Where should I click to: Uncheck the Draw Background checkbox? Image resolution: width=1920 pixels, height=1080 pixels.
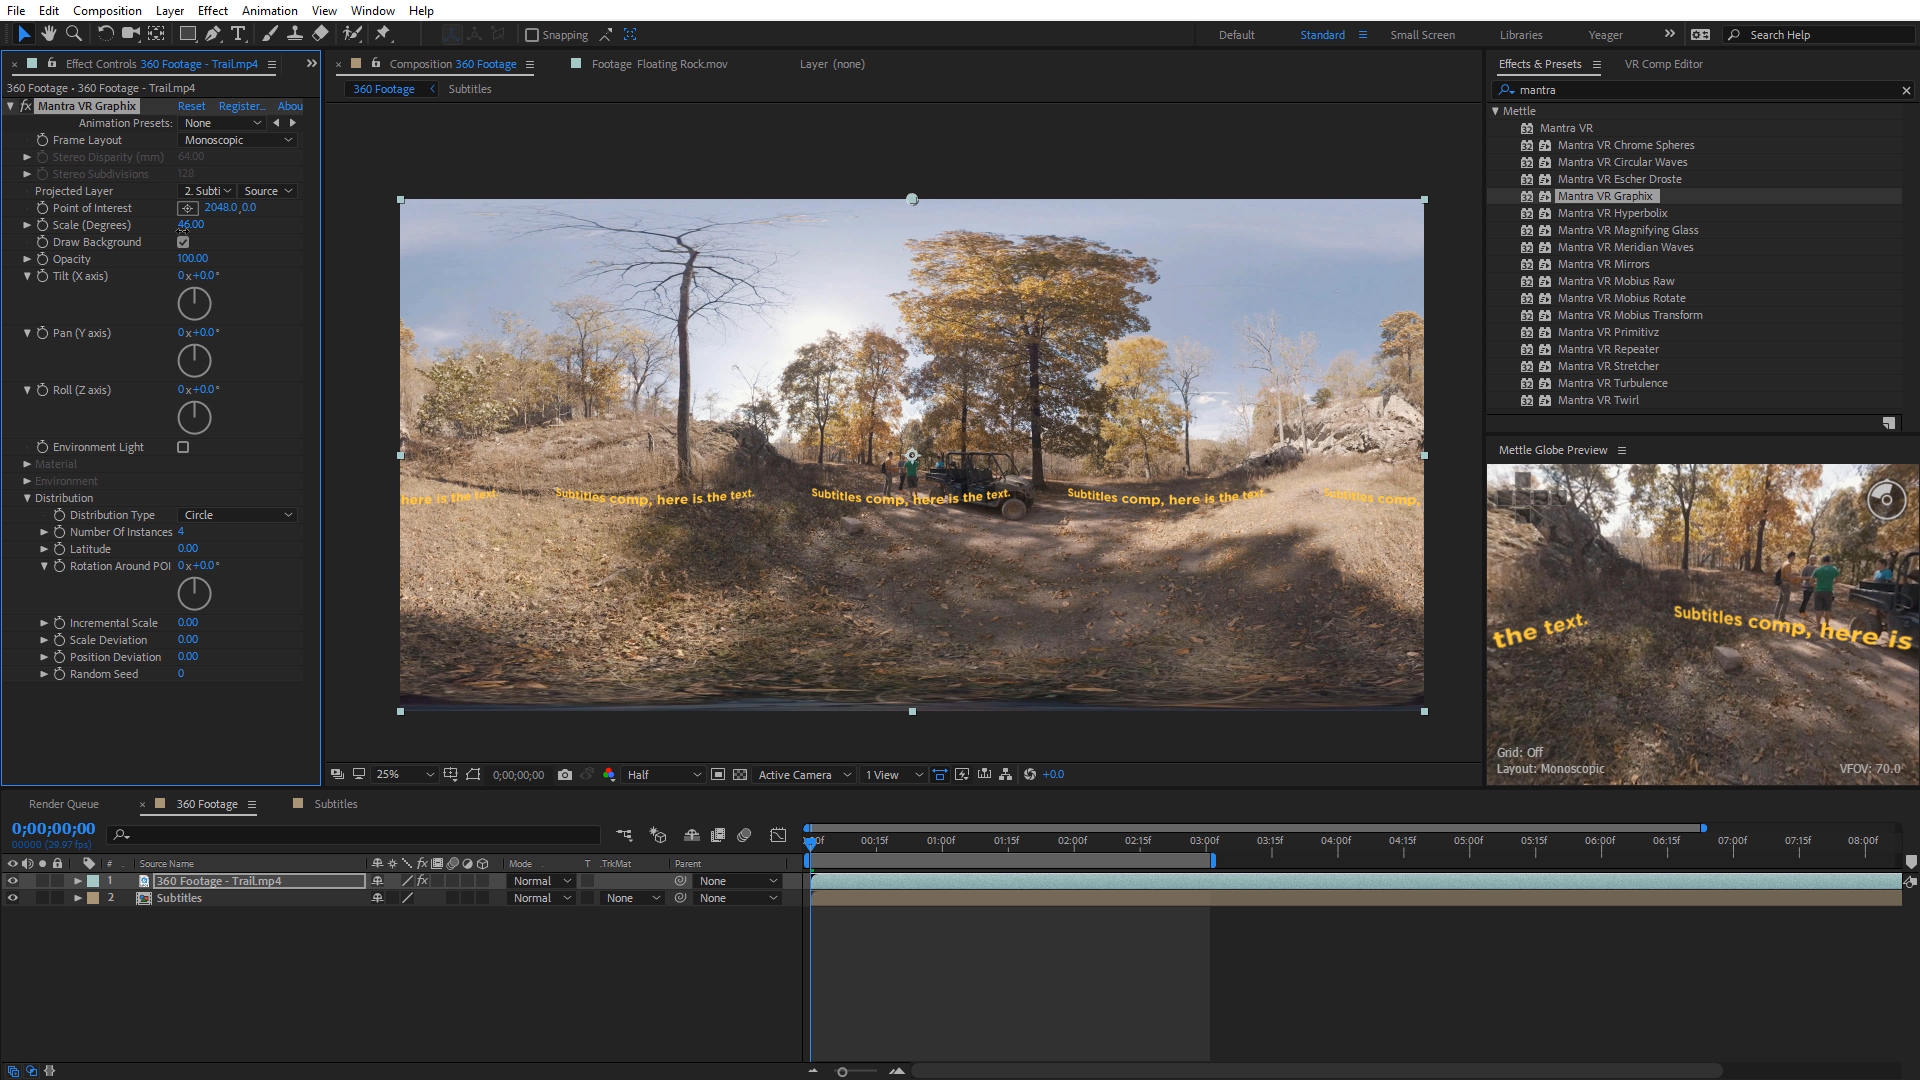pos(183,242)
